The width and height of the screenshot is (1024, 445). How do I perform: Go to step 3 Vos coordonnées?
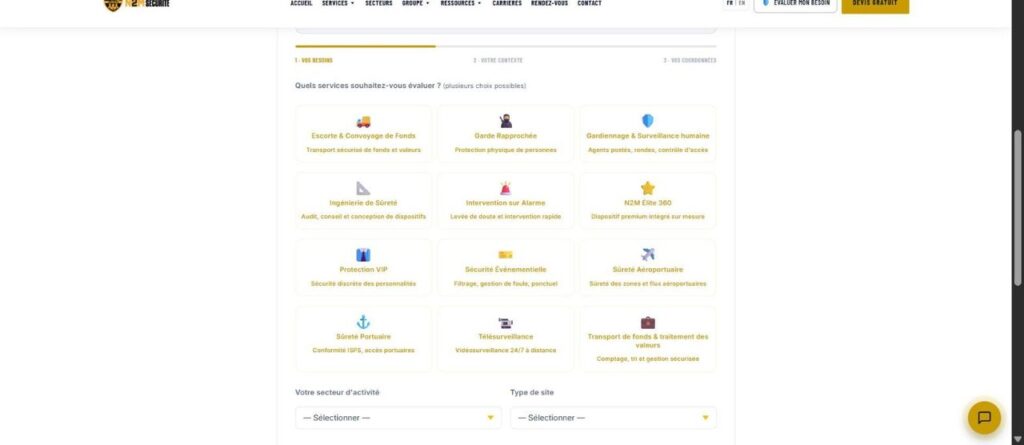[x=690, y=60]
